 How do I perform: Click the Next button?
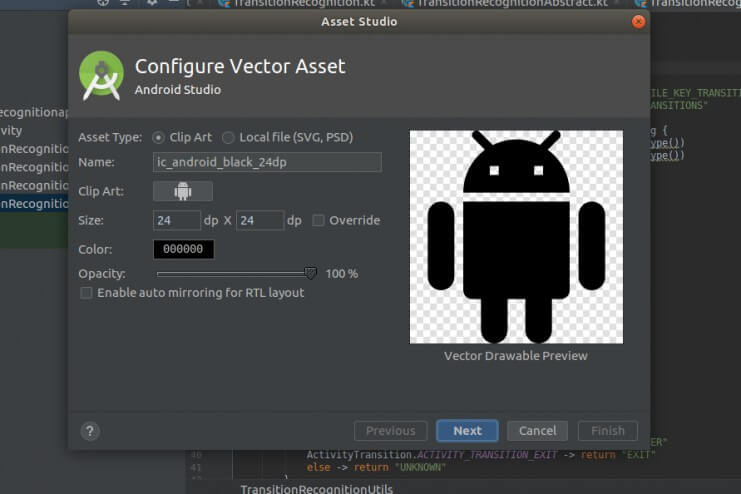pos(467,431)
